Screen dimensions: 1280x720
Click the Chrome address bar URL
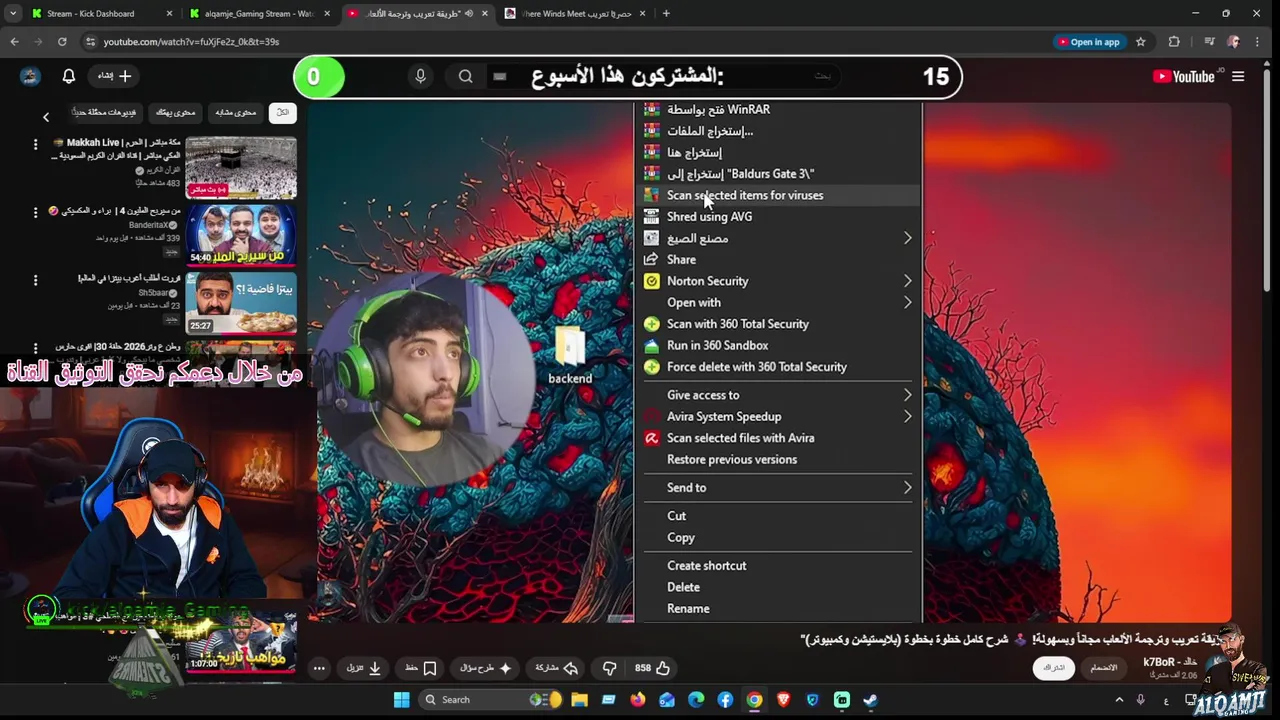coord(191,42)
